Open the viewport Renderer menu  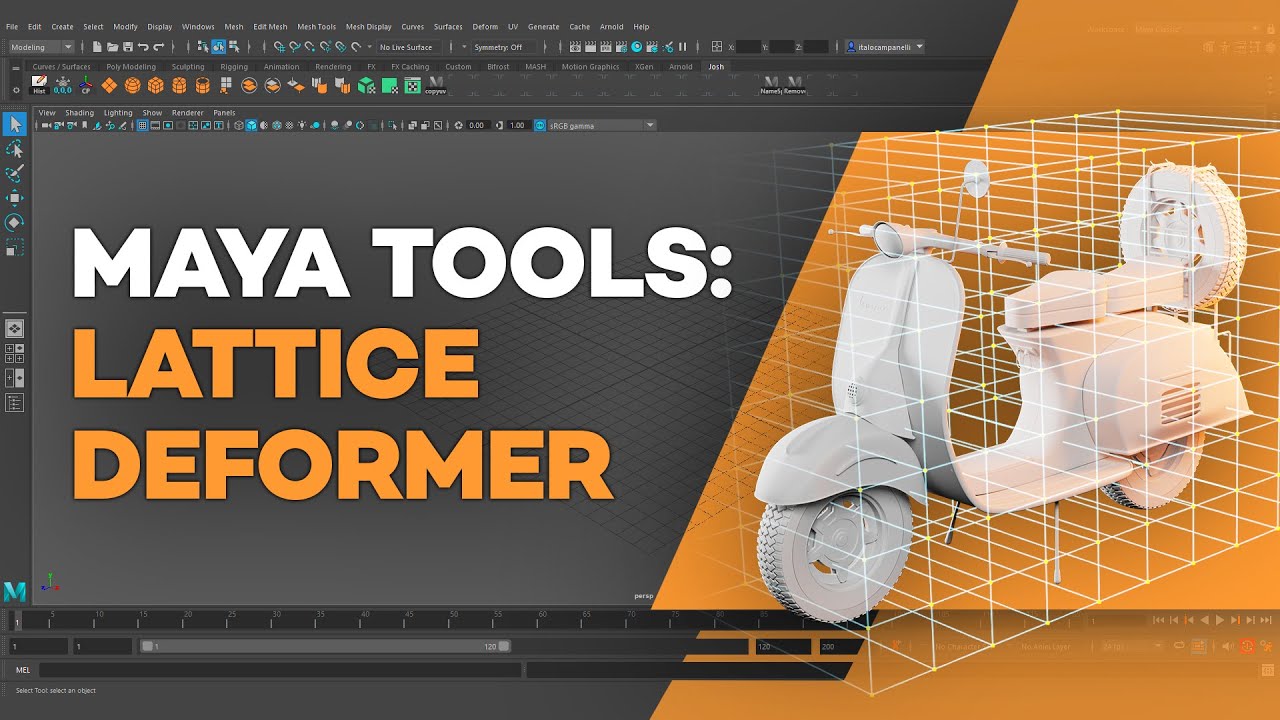click(187, 113)
